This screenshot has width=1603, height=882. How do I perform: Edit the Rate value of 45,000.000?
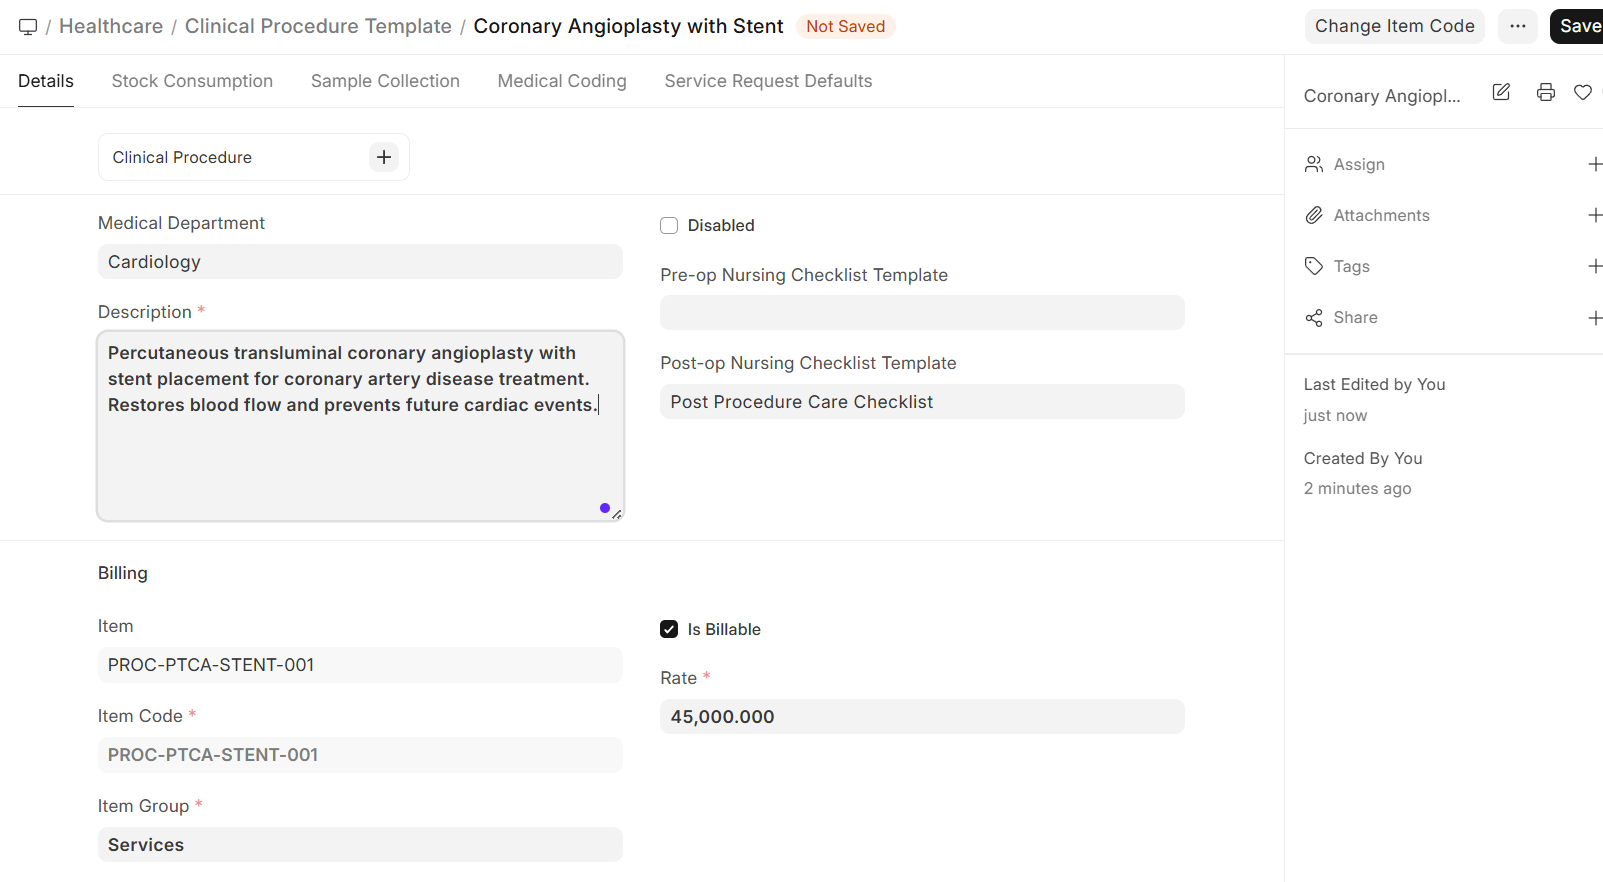pos(921,716)
